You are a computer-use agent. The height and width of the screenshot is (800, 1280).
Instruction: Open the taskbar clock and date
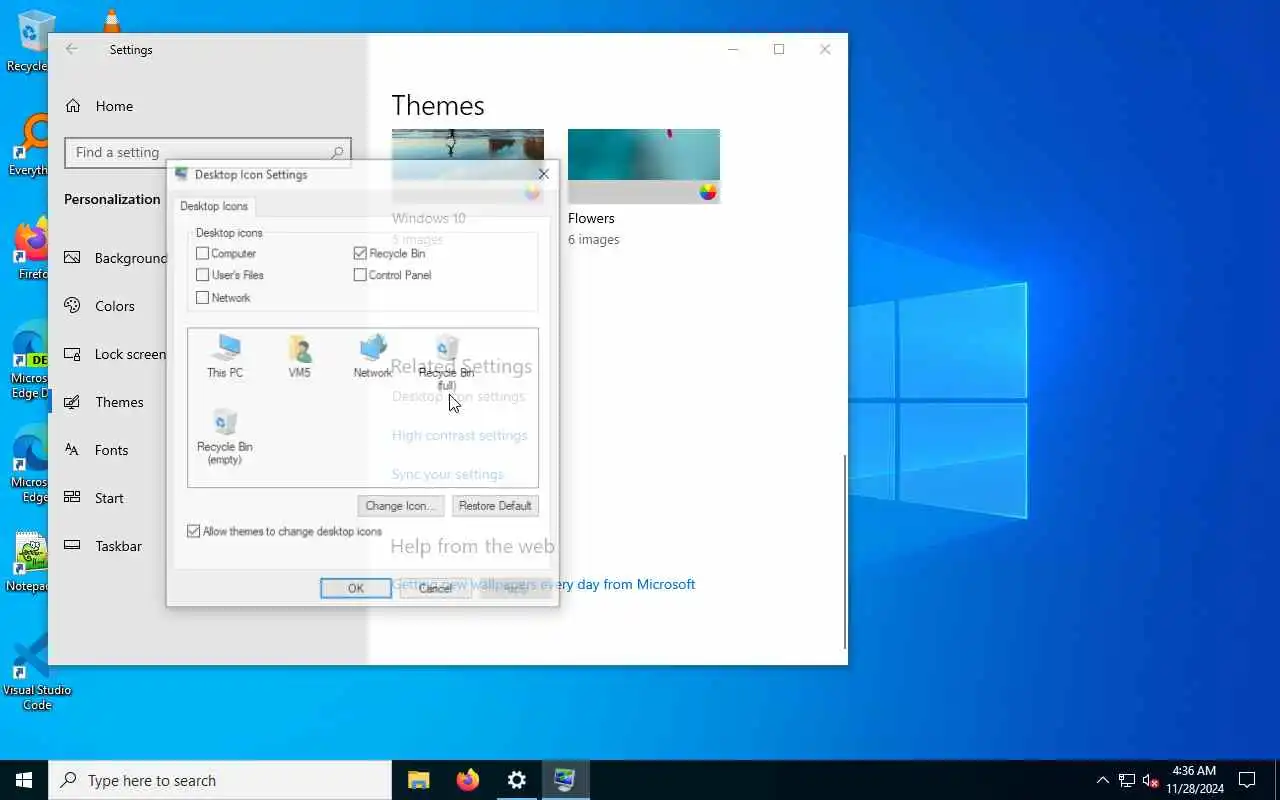point(1194,780)
